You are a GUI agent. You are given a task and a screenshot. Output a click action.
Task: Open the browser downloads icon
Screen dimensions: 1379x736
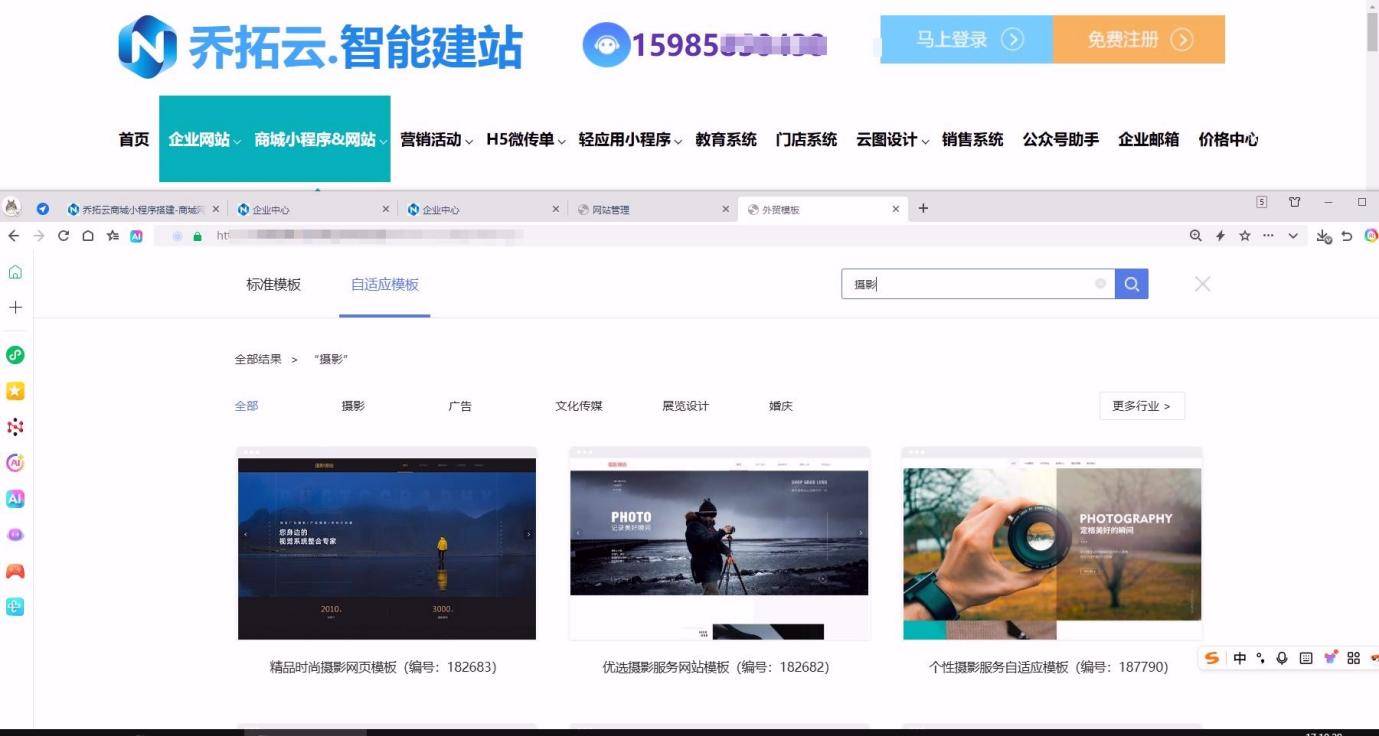1324,236
